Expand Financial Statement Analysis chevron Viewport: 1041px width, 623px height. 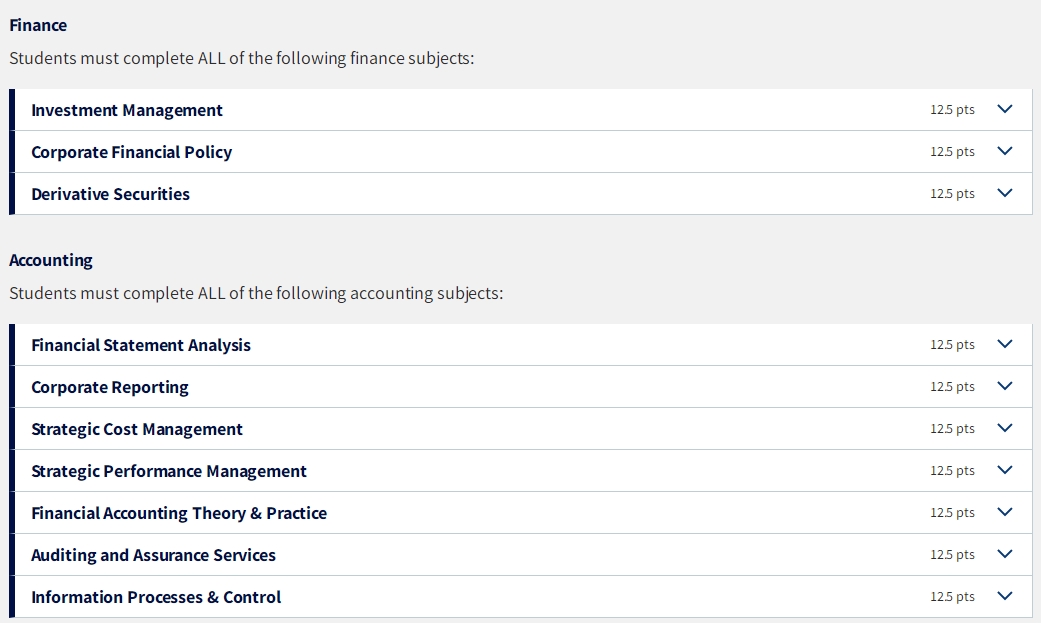1005,344
